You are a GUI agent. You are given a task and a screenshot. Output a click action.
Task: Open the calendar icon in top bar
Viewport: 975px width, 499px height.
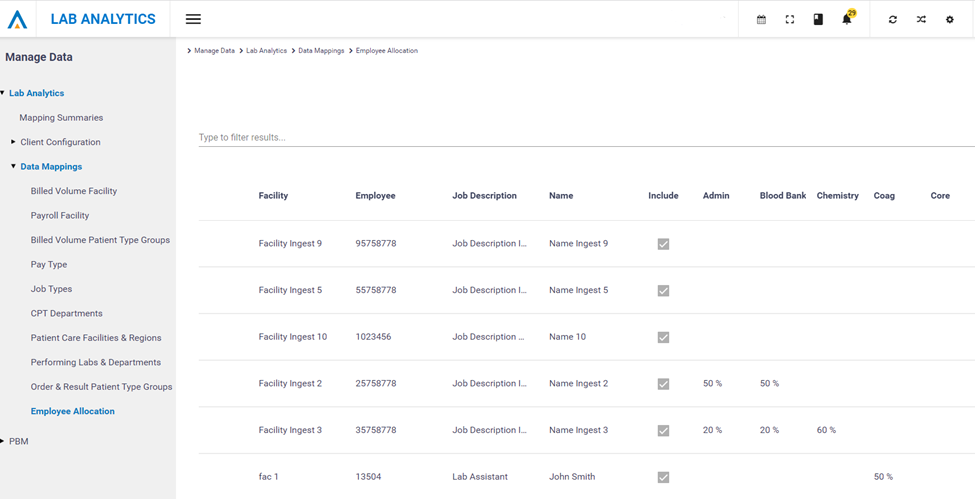point(761,19)
